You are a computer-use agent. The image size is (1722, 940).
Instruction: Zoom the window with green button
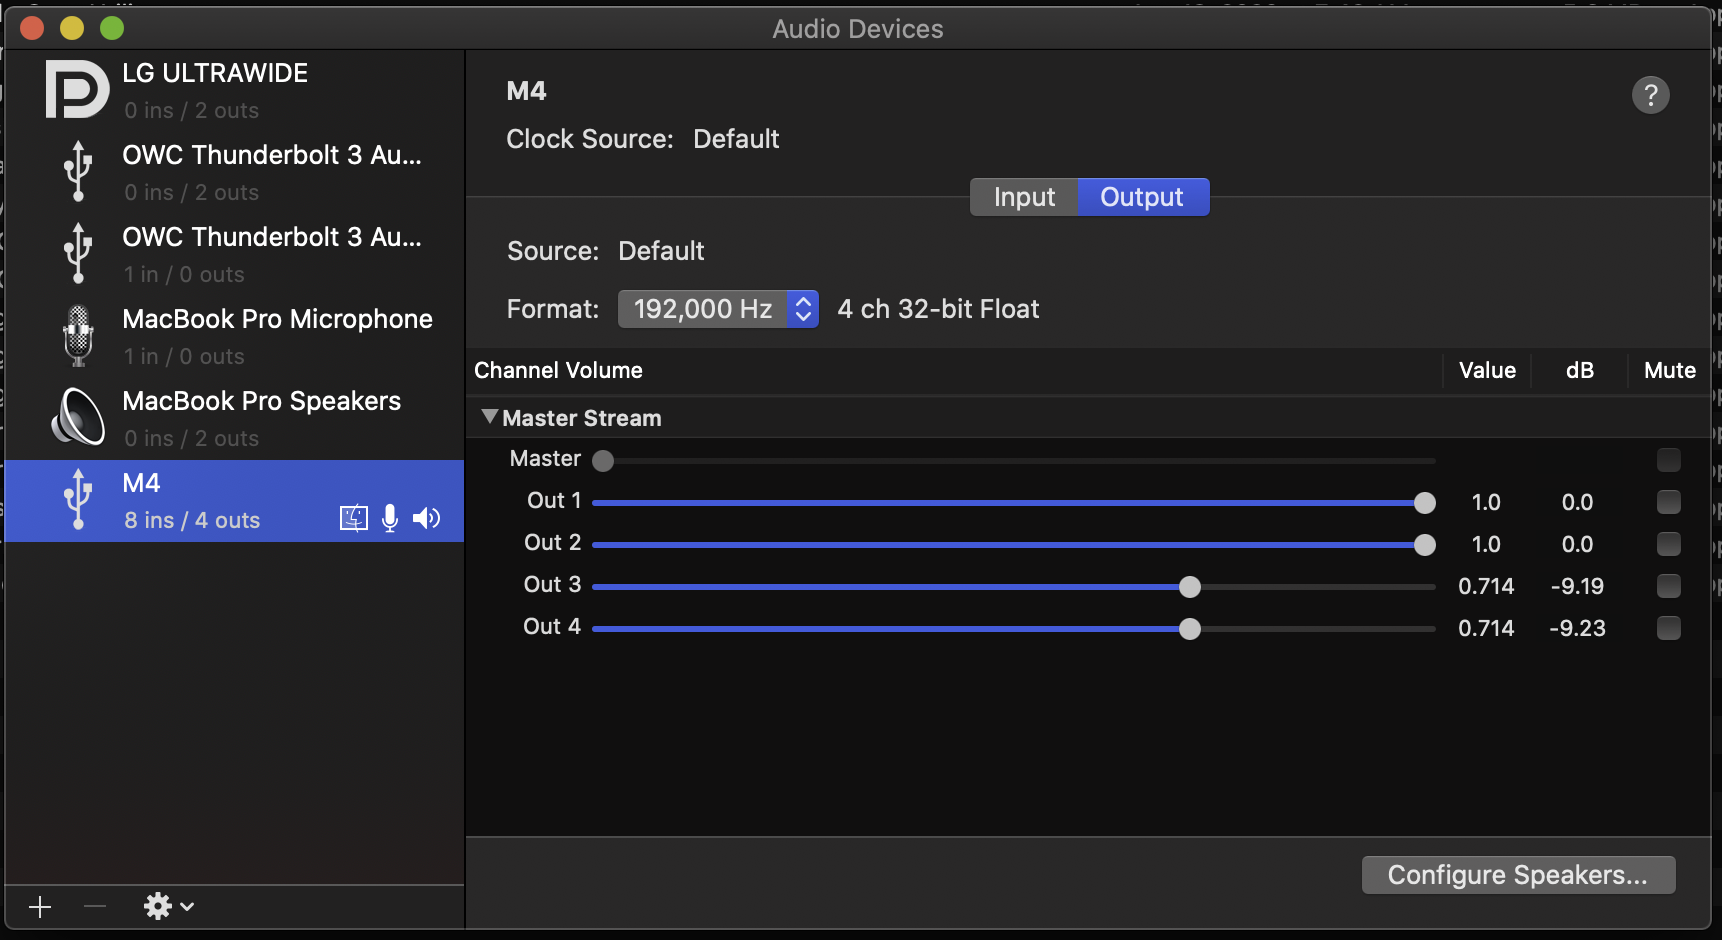tap(112, 28)
